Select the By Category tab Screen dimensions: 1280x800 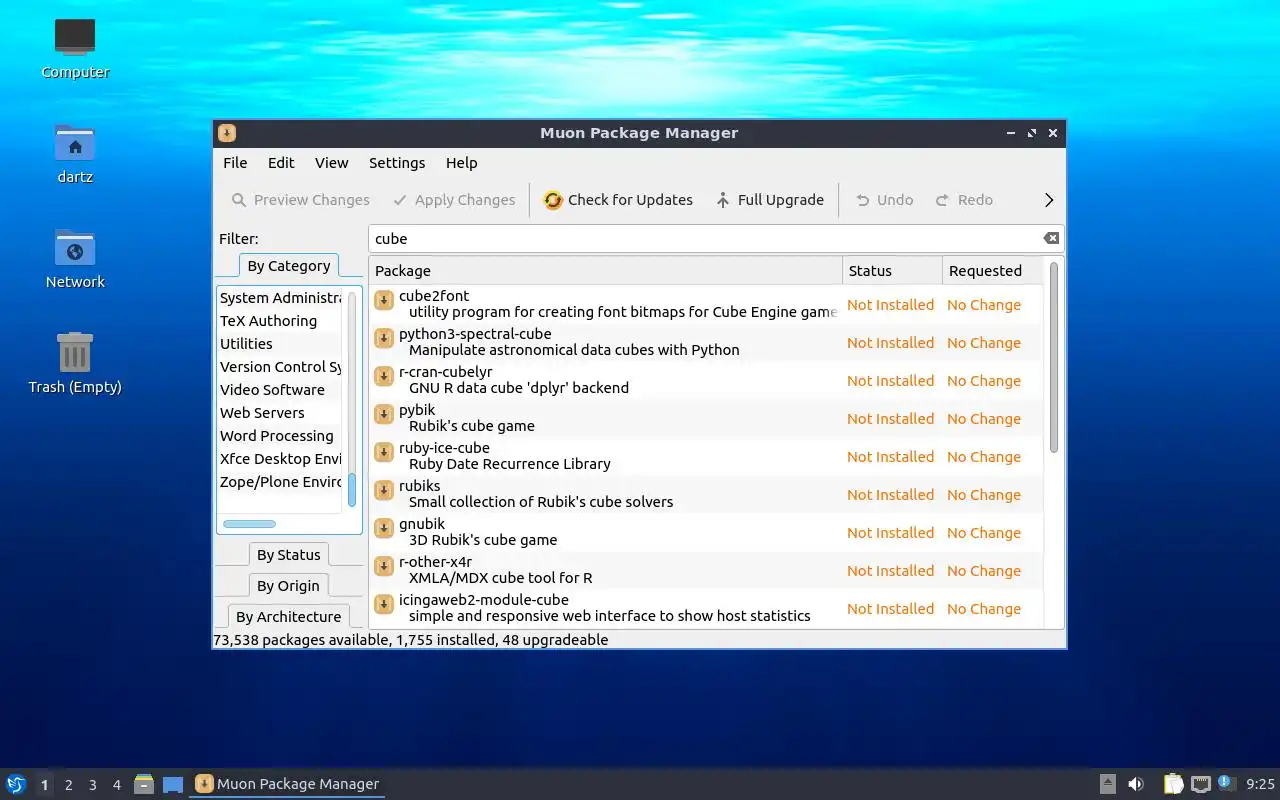coord(289,266)
